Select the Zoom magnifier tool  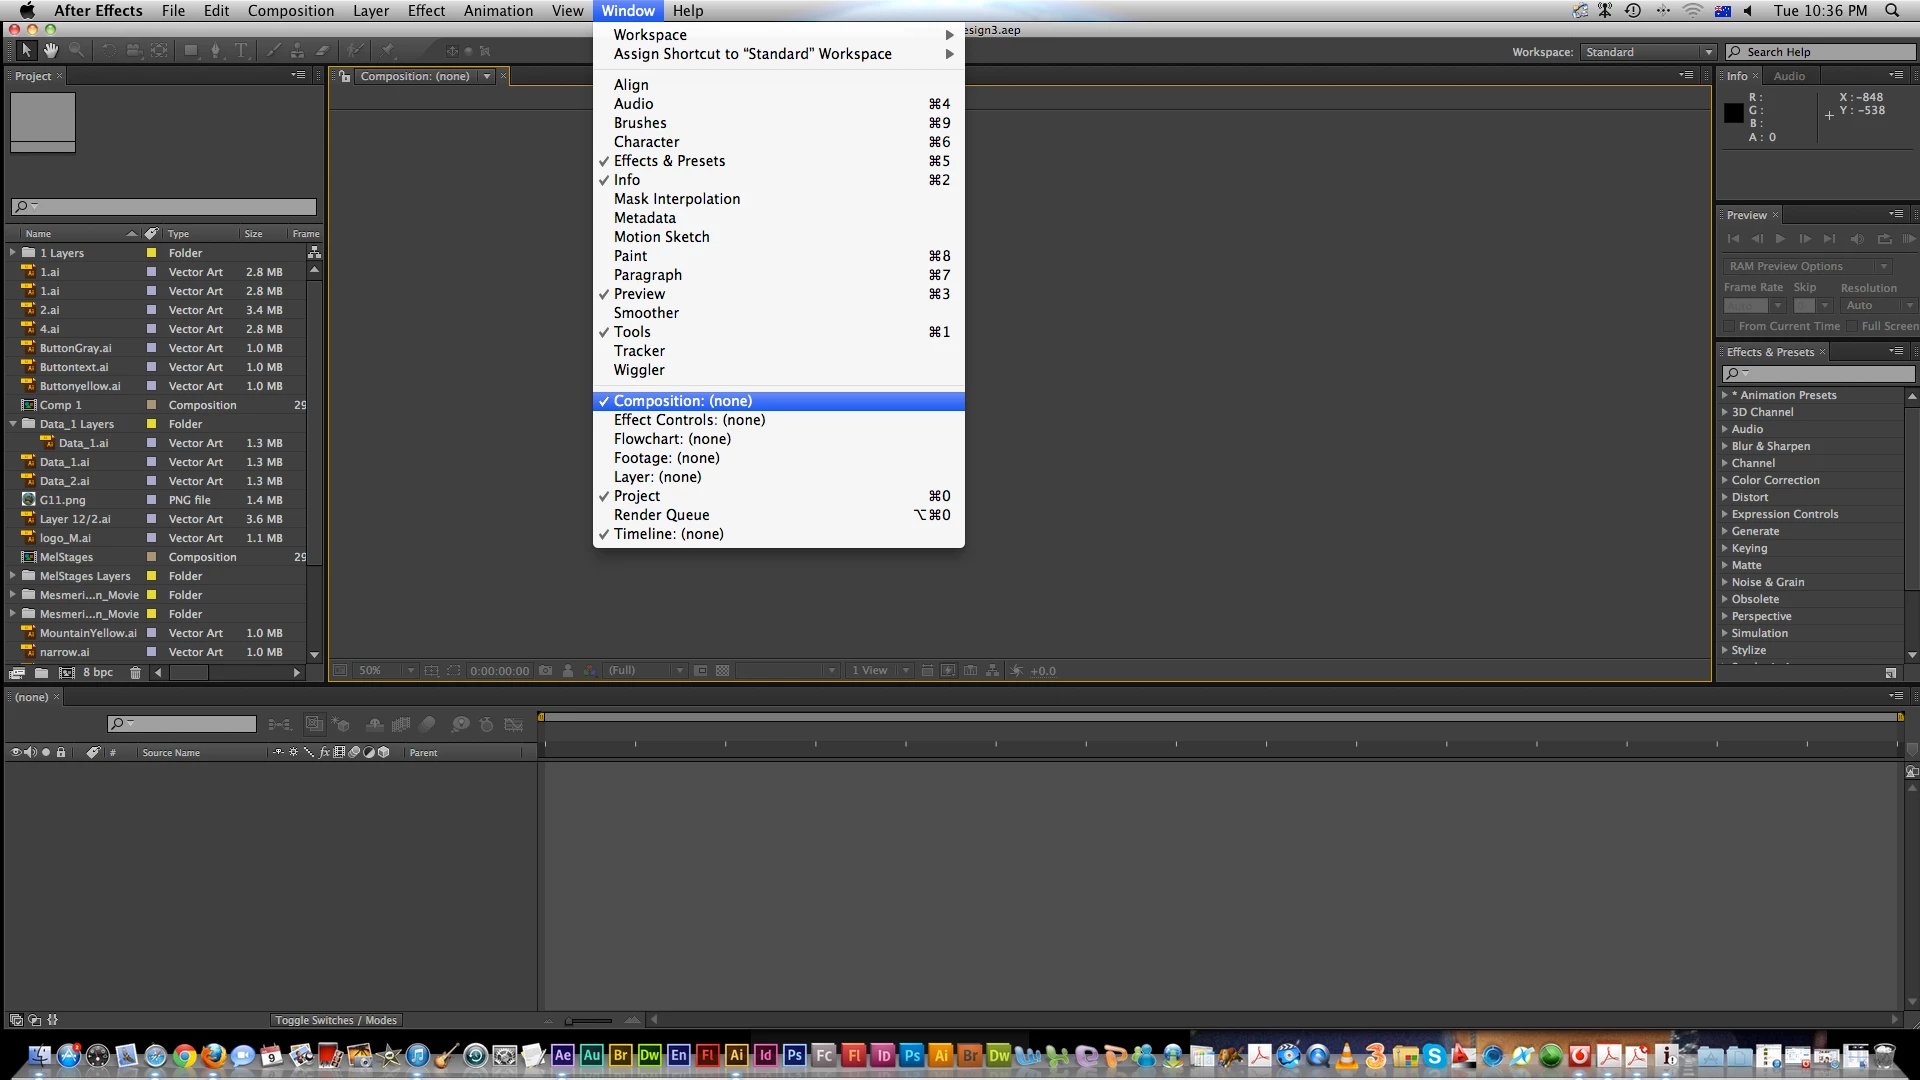point(76,50)
